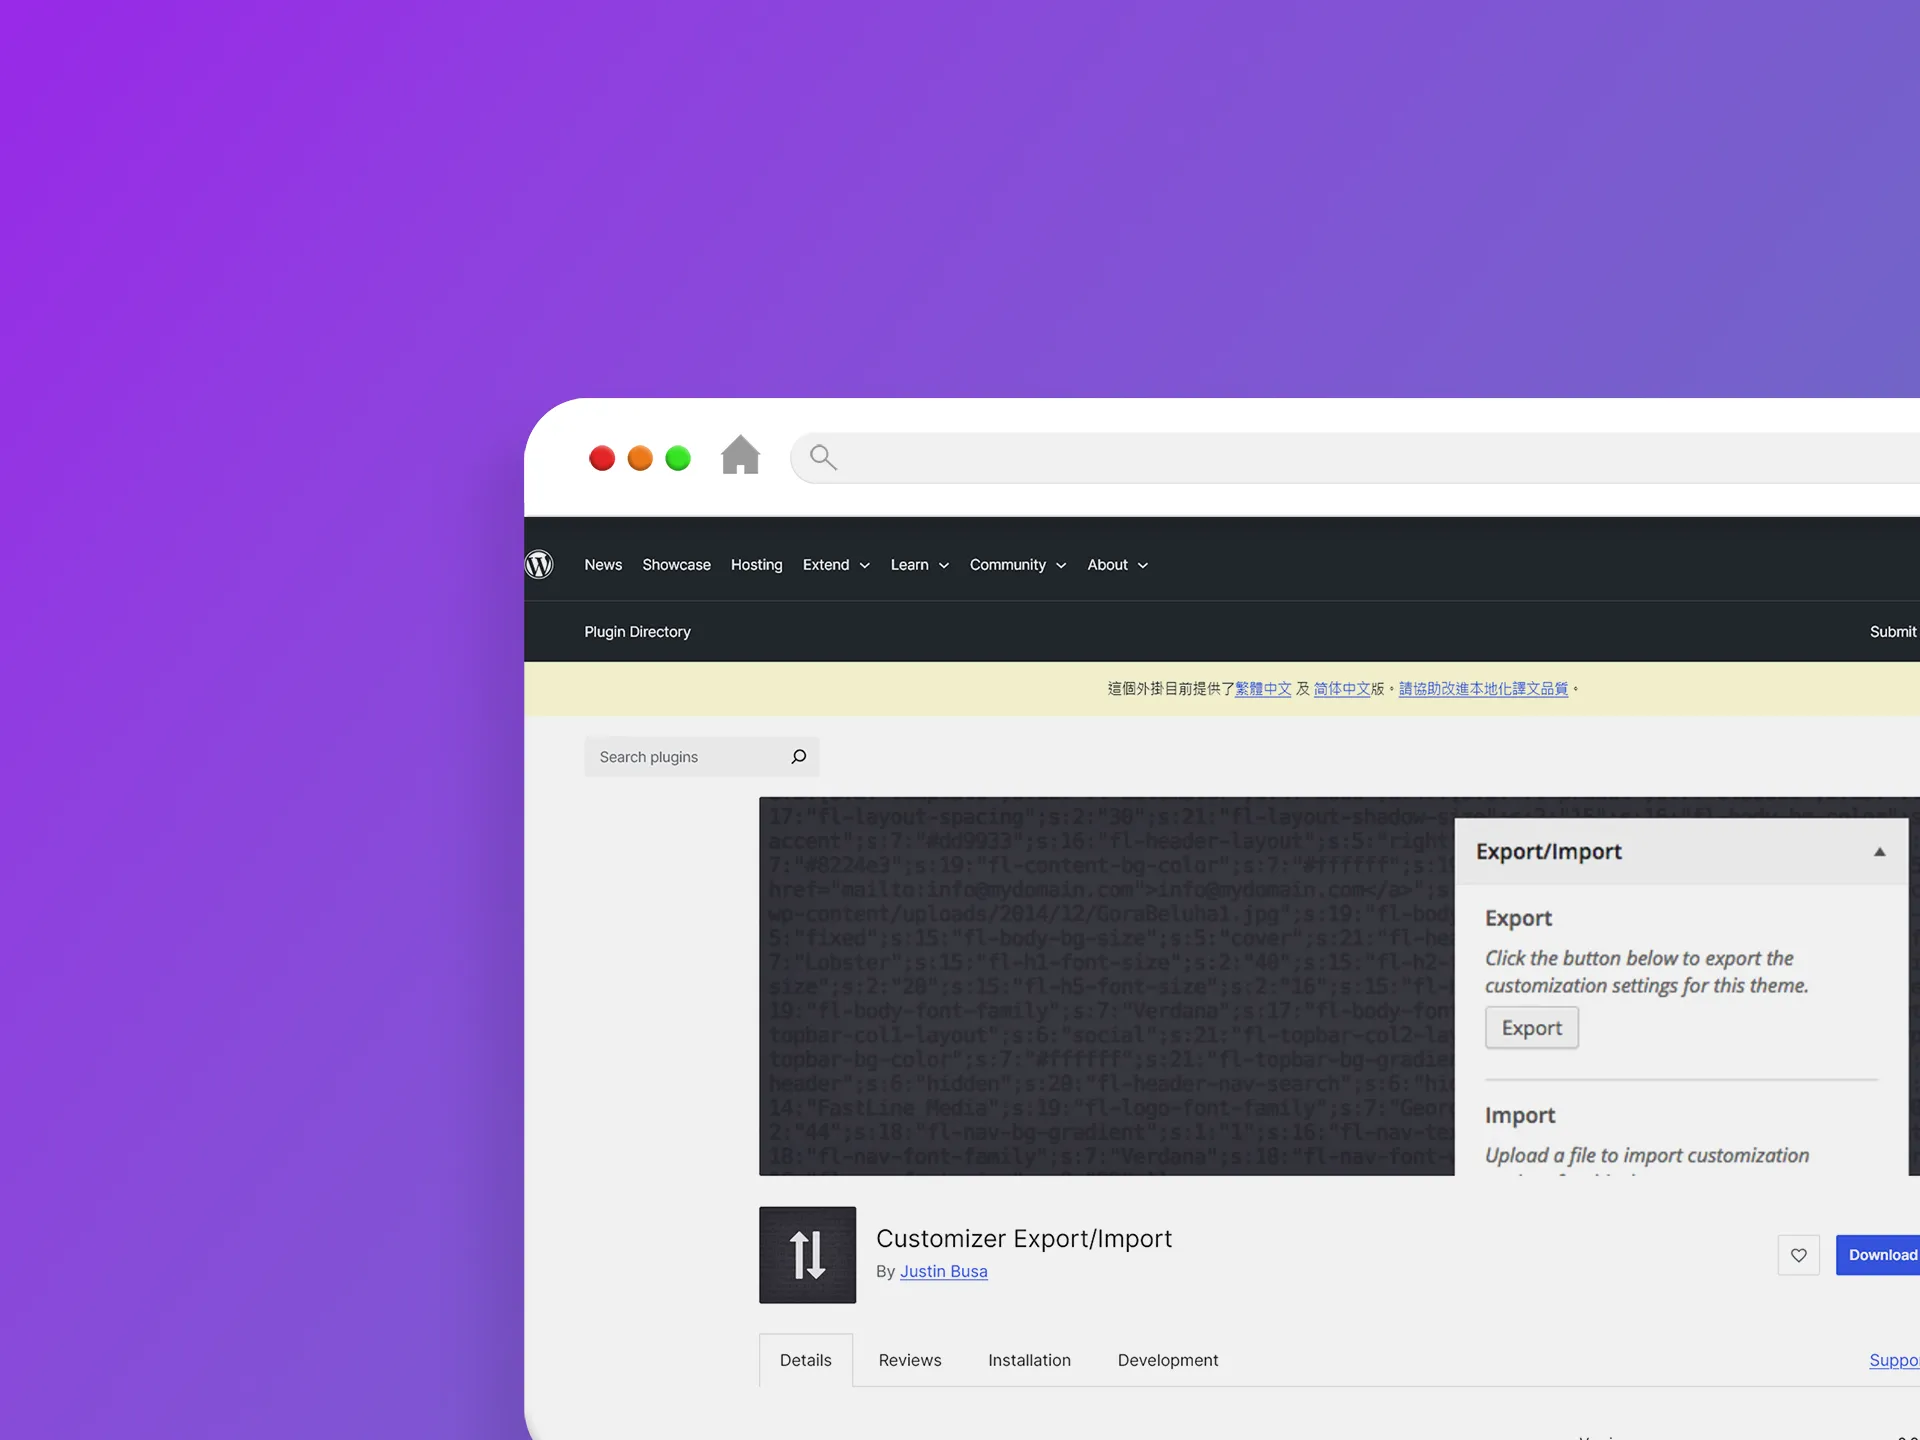The height and width of the screenshot is (1440, 1920).
Task: Click the orange minimize window dot
Action: (x=640, y=458)
